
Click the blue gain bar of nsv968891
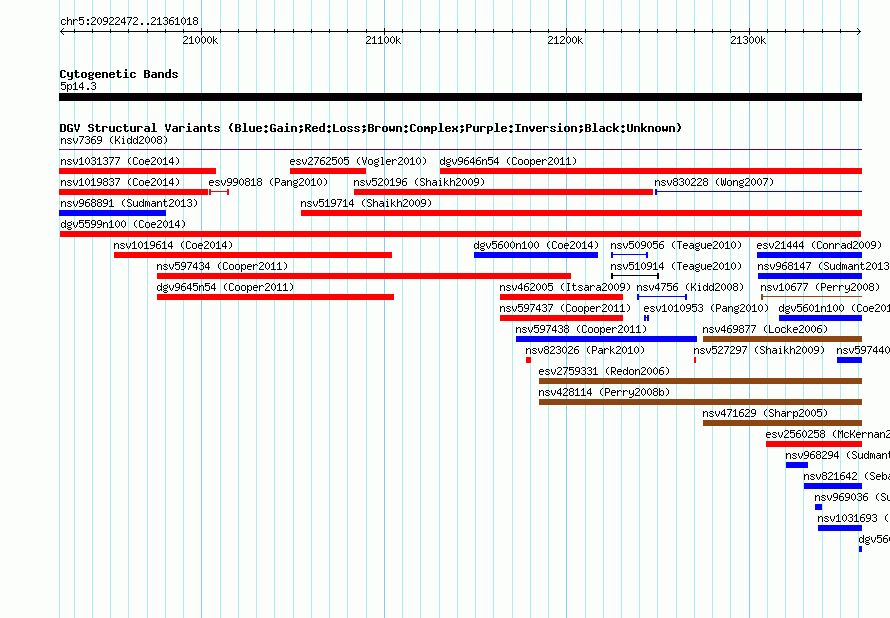point(112,213)
